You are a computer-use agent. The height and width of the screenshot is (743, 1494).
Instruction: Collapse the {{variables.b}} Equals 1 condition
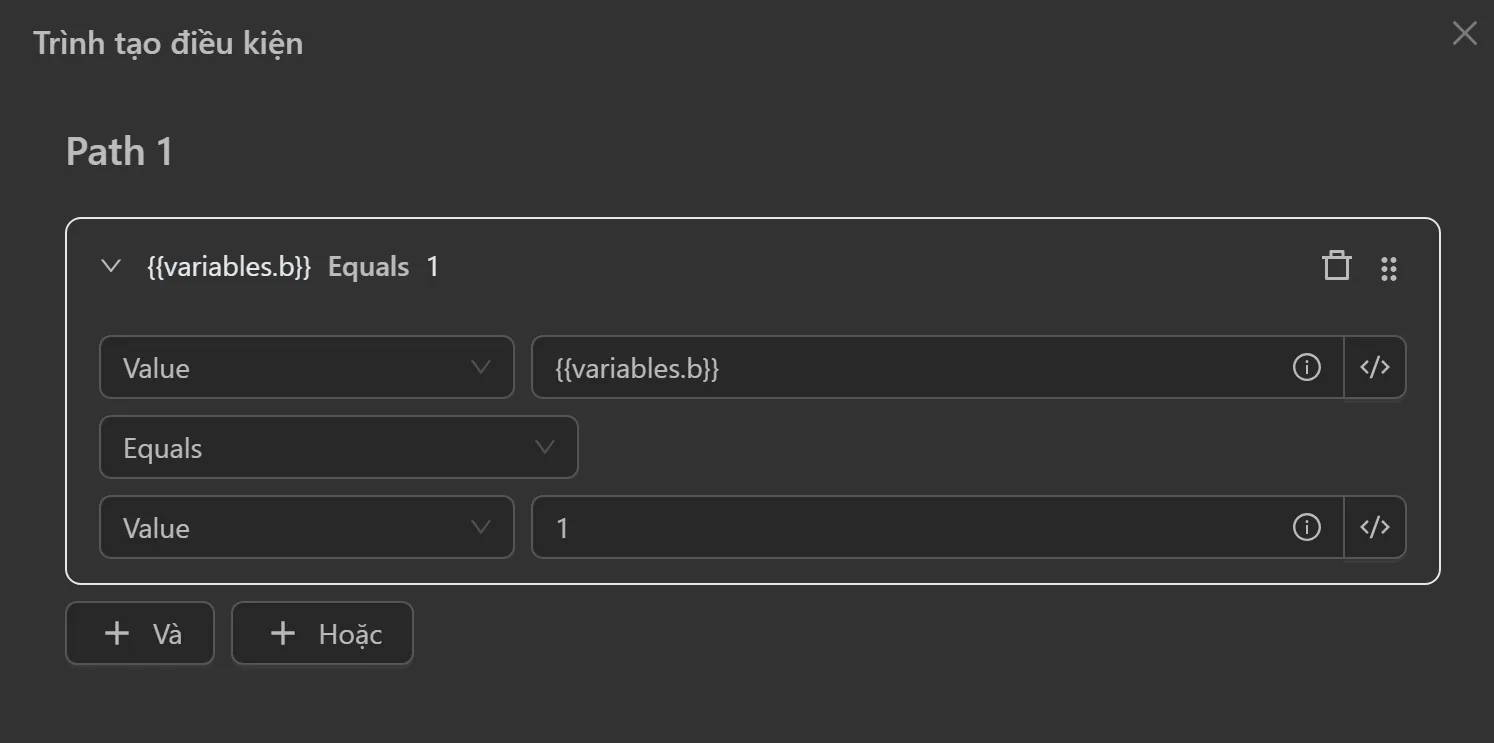pyautogui.click(x=110, y=266)
